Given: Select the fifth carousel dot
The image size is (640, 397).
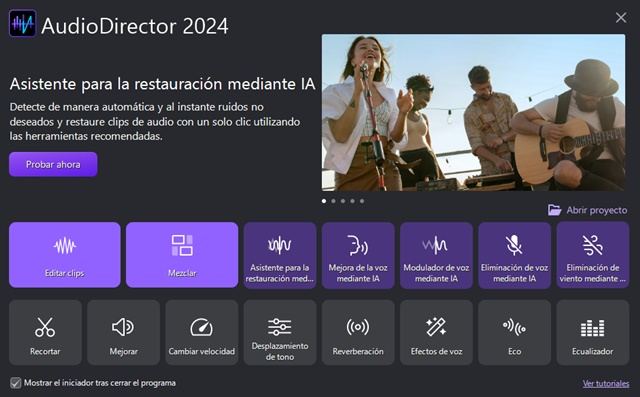Looking at the screenshot, I should pos(362,201).
